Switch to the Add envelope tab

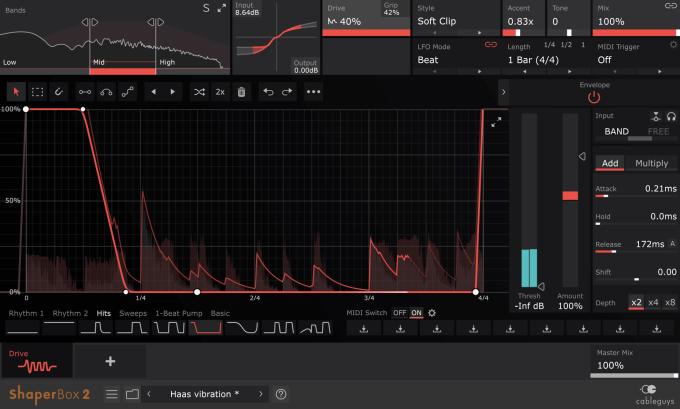coord(610,163)
